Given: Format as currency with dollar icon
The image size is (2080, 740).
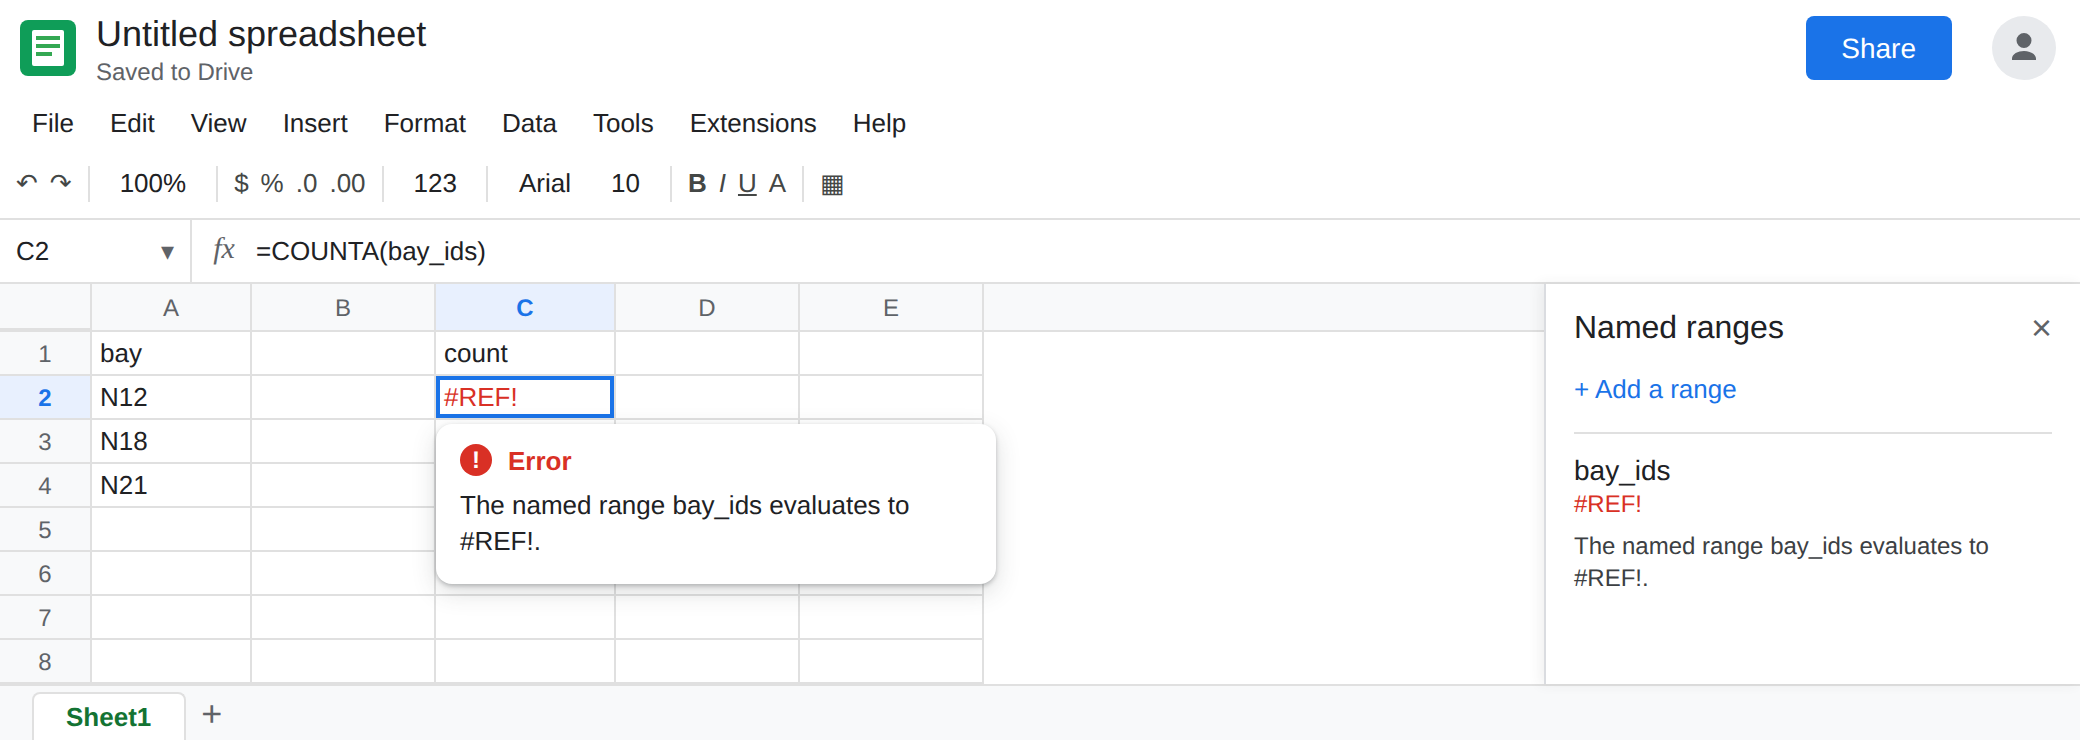Looking at the screenshot, I should [x=241, y=183].
